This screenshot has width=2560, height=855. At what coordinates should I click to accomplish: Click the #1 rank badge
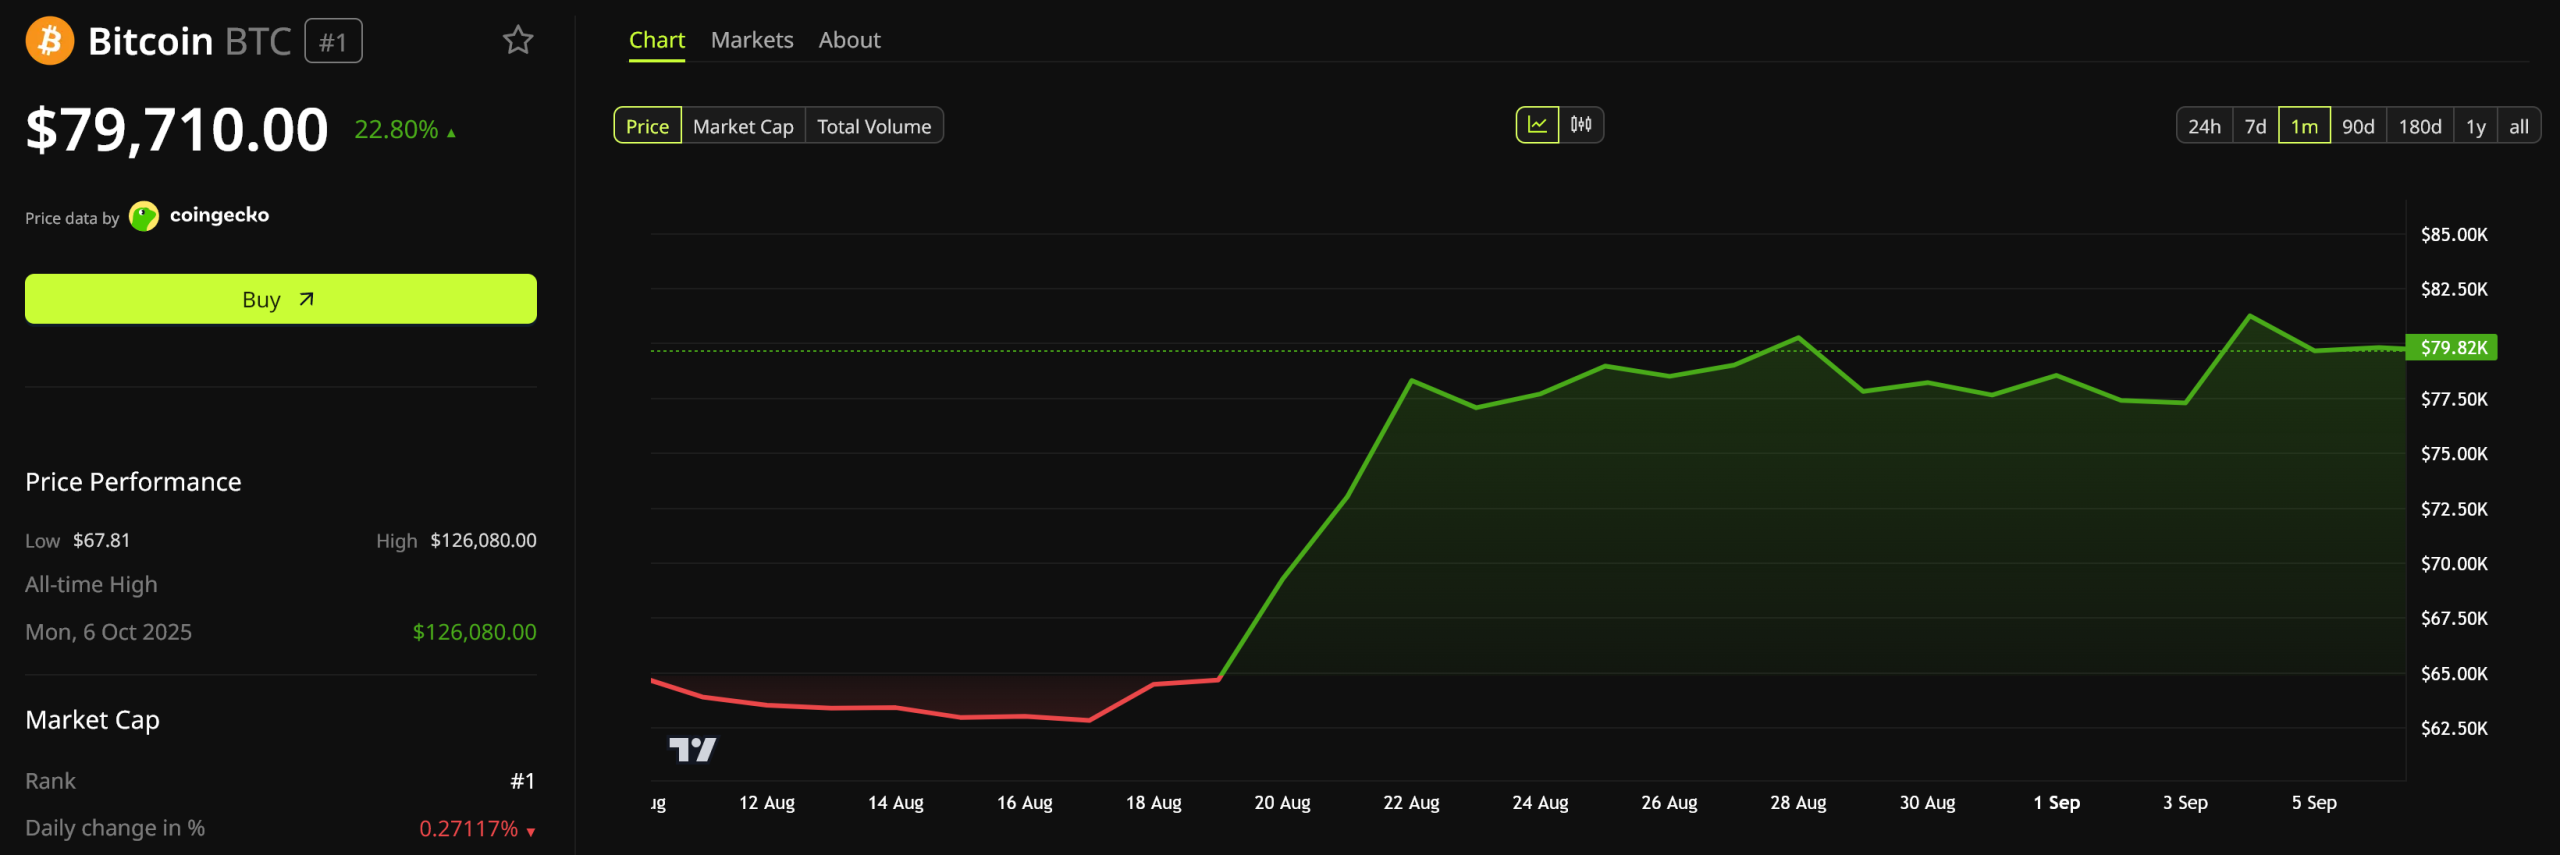coord(333,42)
